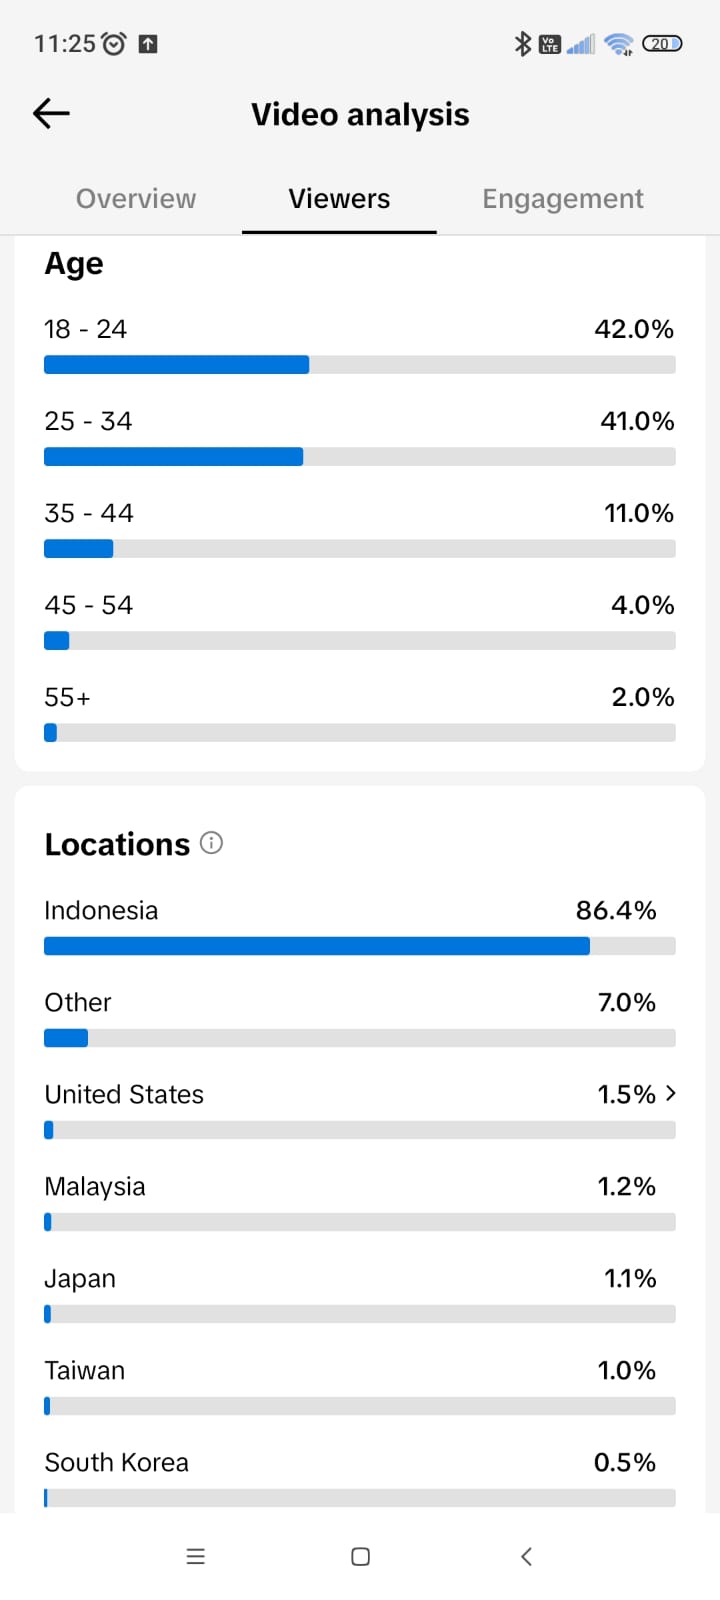Tap the Video analysis title

(x=360, y=115)
